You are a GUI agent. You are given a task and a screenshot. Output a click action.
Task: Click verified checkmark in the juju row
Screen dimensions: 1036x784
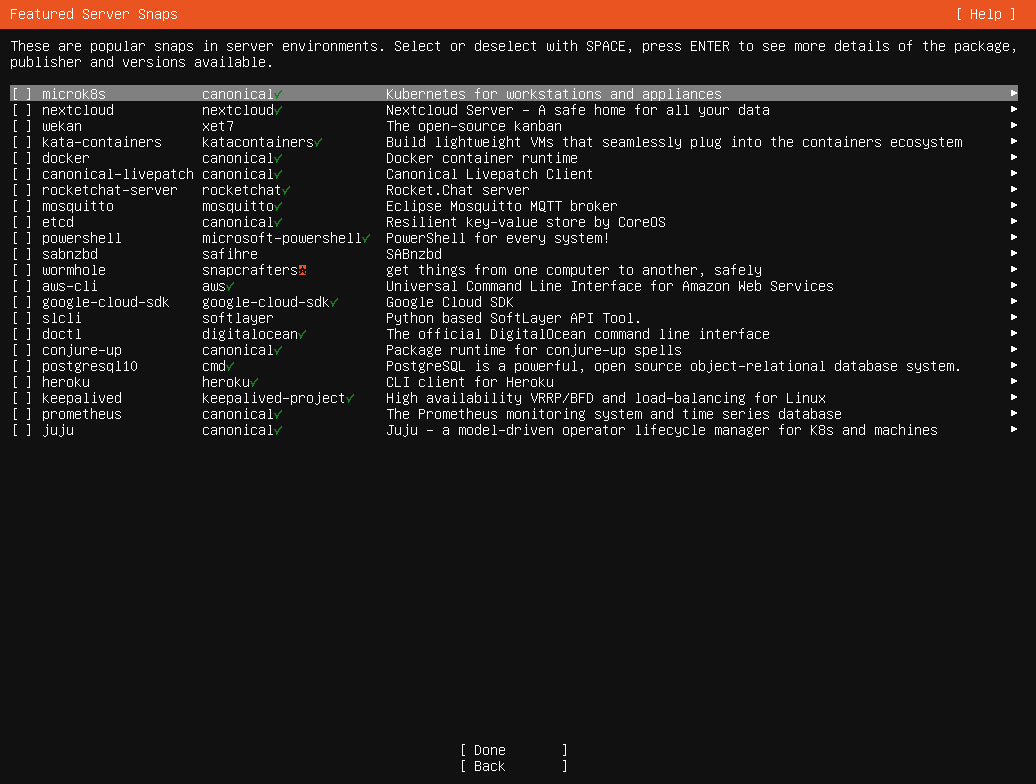278,431
